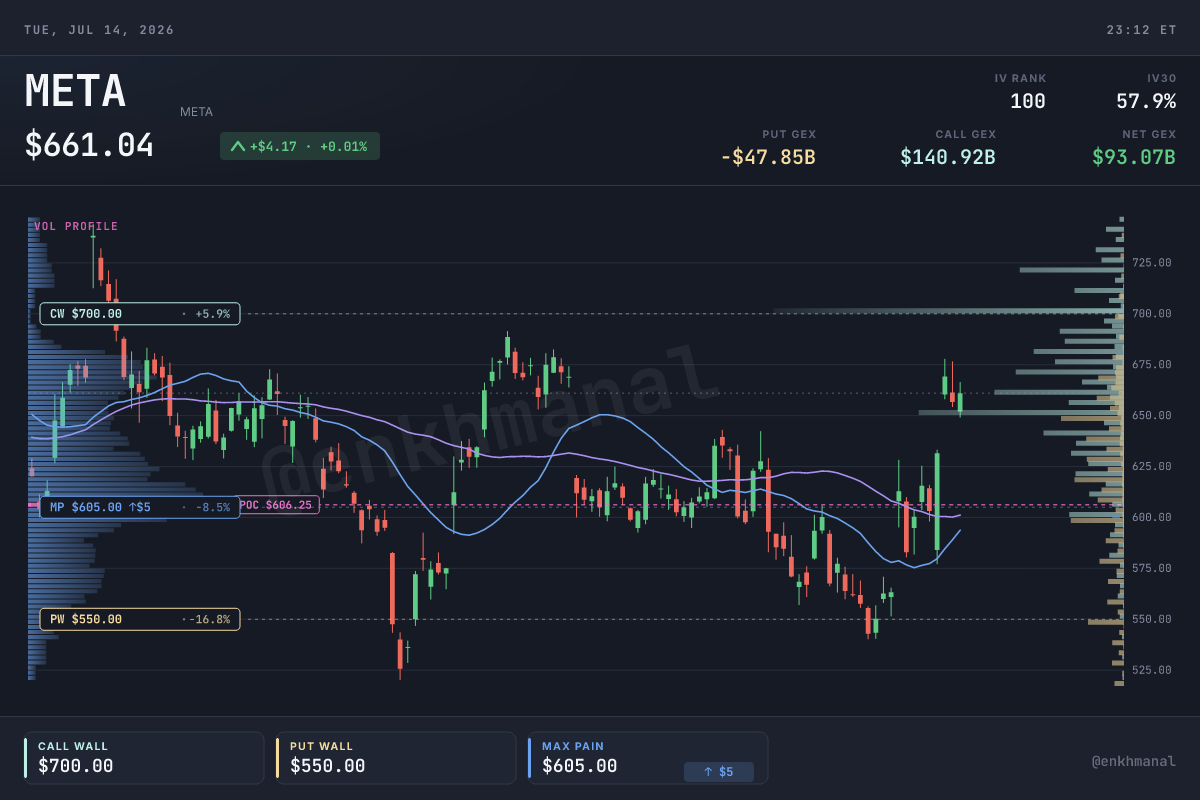Open the MAX PAIN $605.00 summary card
This screenshot has width=1200, height=800.
click(648, 757)
